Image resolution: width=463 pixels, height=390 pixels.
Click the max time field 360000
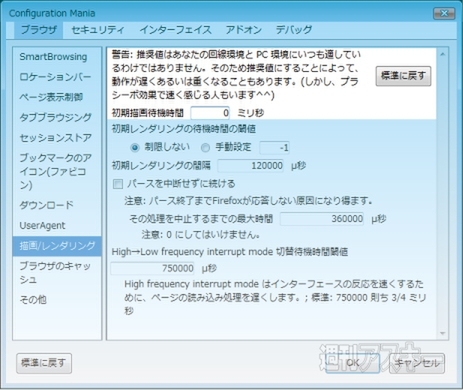tap(322, 219)
